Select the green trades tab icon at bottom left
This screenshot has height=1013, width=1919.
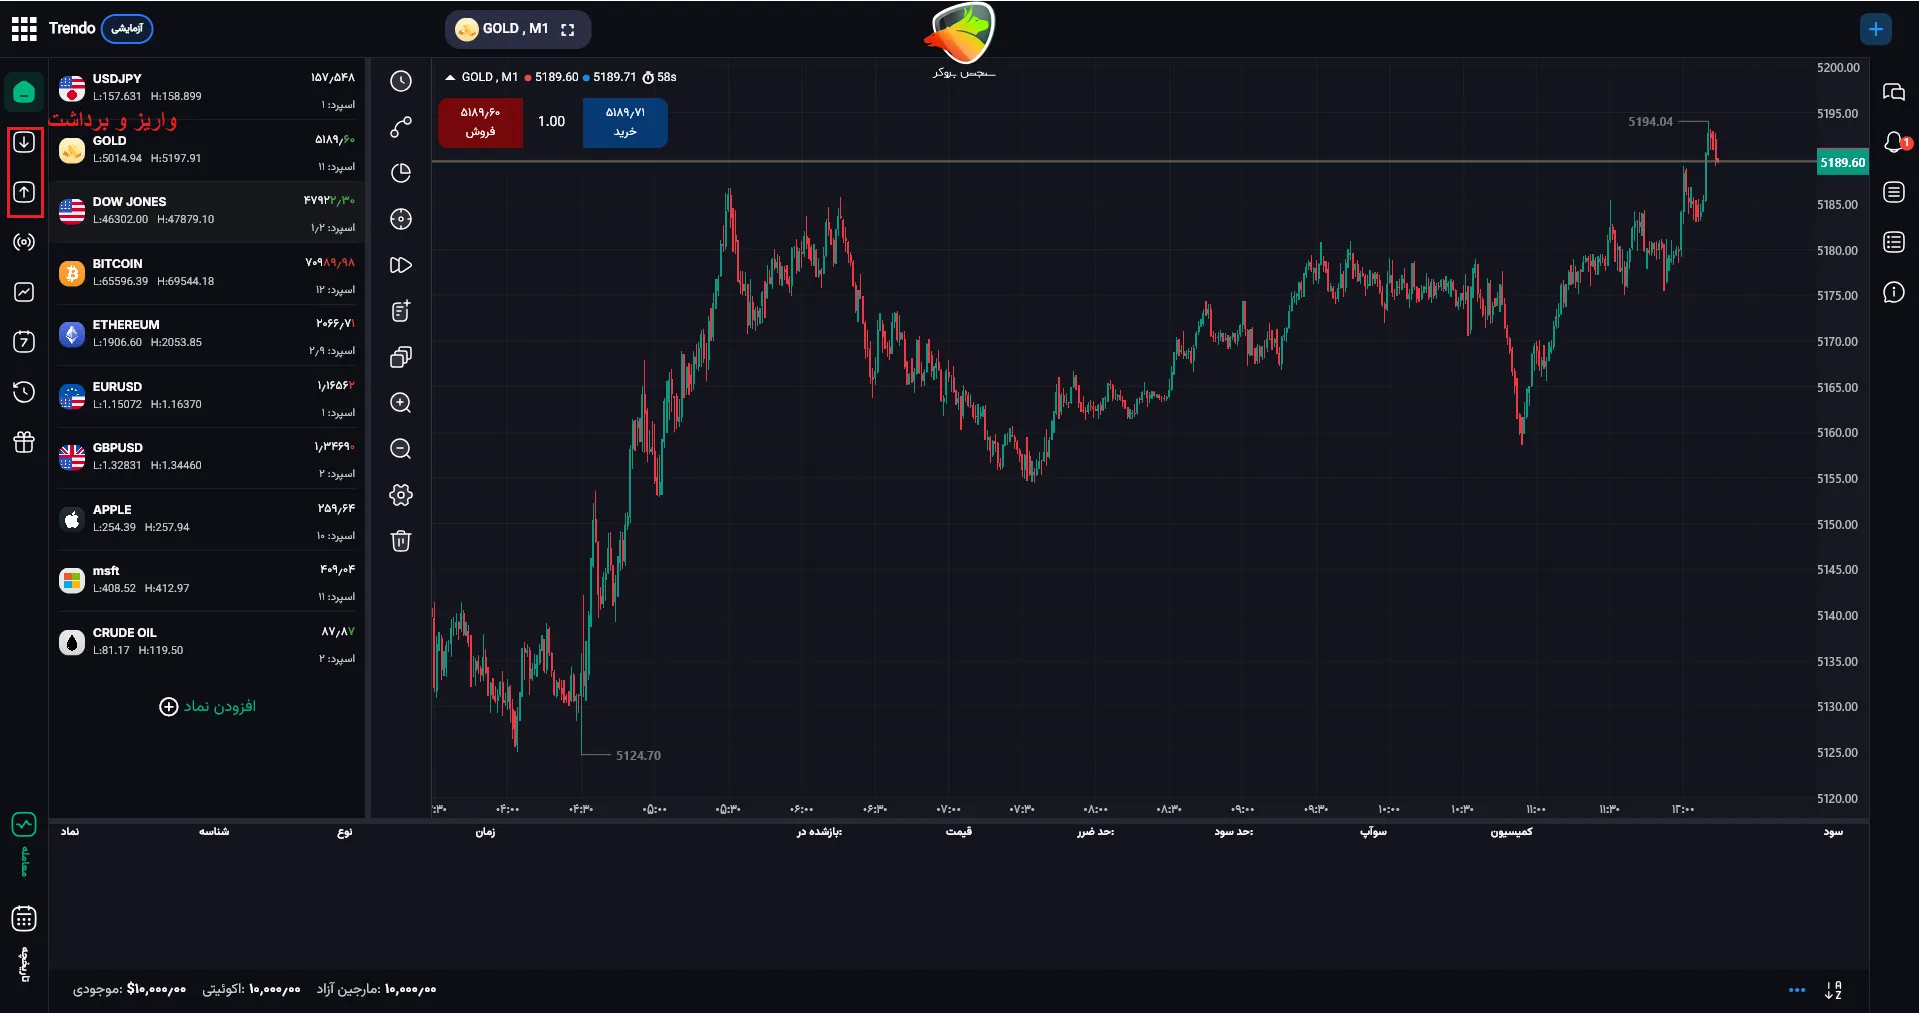pyautogui.click(x=24, y=825)
